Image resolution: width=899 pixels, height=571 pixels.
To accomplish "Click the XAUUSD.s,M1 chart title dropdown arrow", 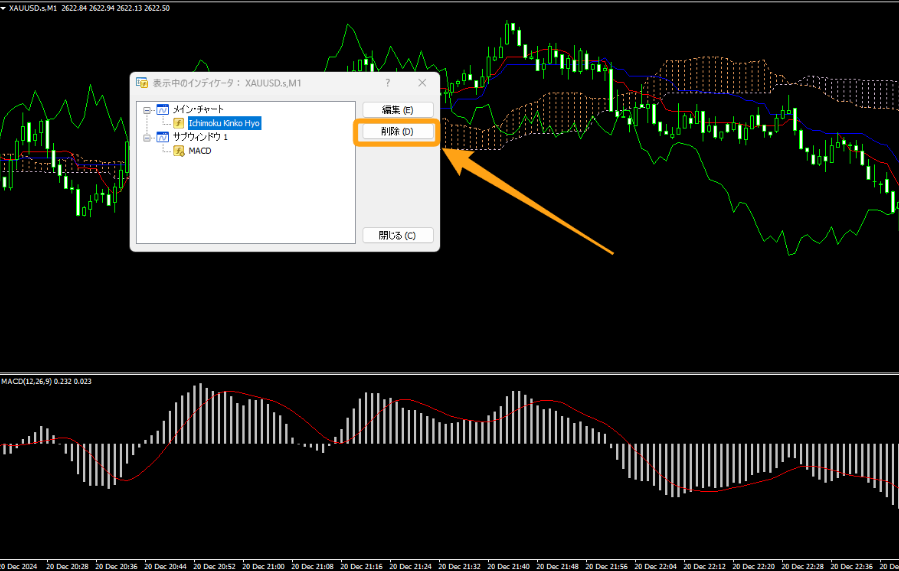I will click(3, 8).
